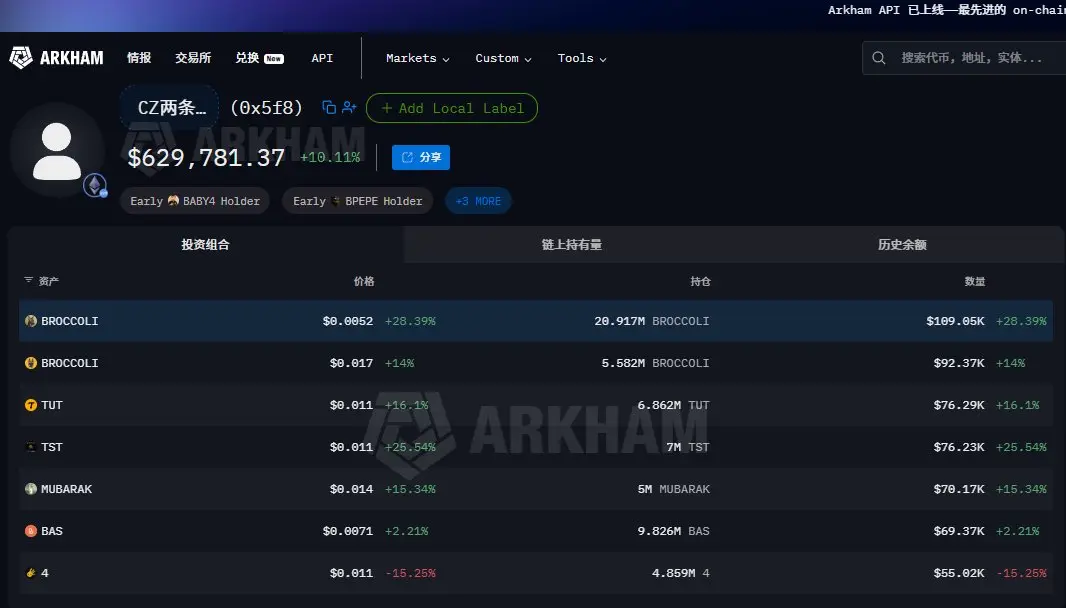Image resolution: width=1066 pixels, height=608 pixels.
Task: Click the Add Local Label button
Action: click(452, 108)
